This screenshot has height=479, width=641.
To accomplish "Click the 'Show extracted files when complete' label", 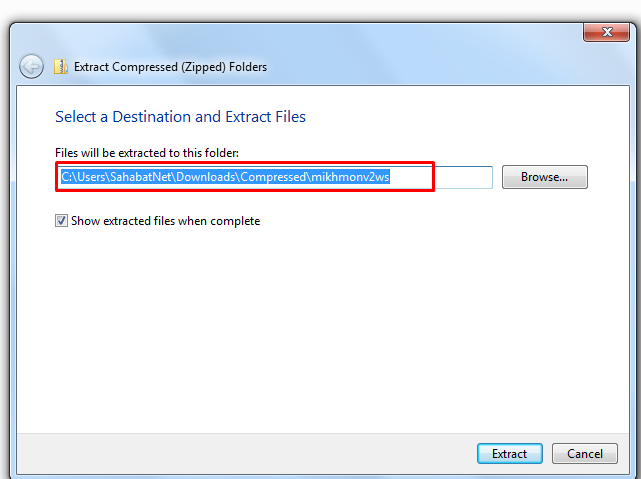I will [165, 221].
